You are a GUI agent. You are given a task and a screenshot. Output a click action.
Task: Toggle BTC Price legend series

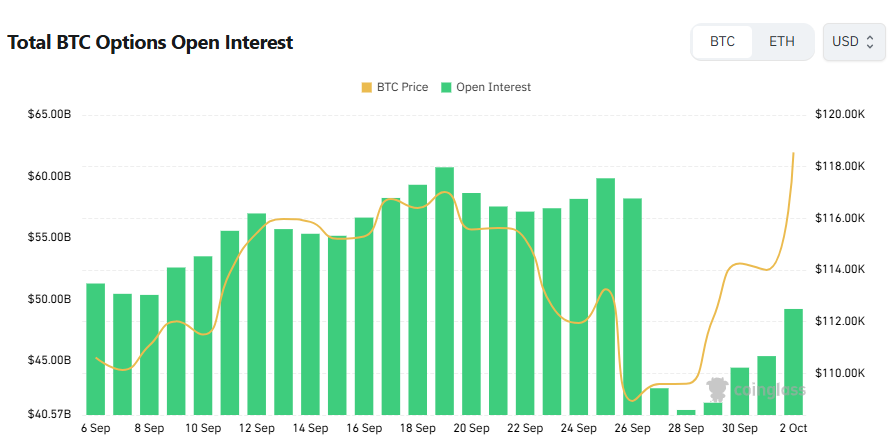pos(401,87)
